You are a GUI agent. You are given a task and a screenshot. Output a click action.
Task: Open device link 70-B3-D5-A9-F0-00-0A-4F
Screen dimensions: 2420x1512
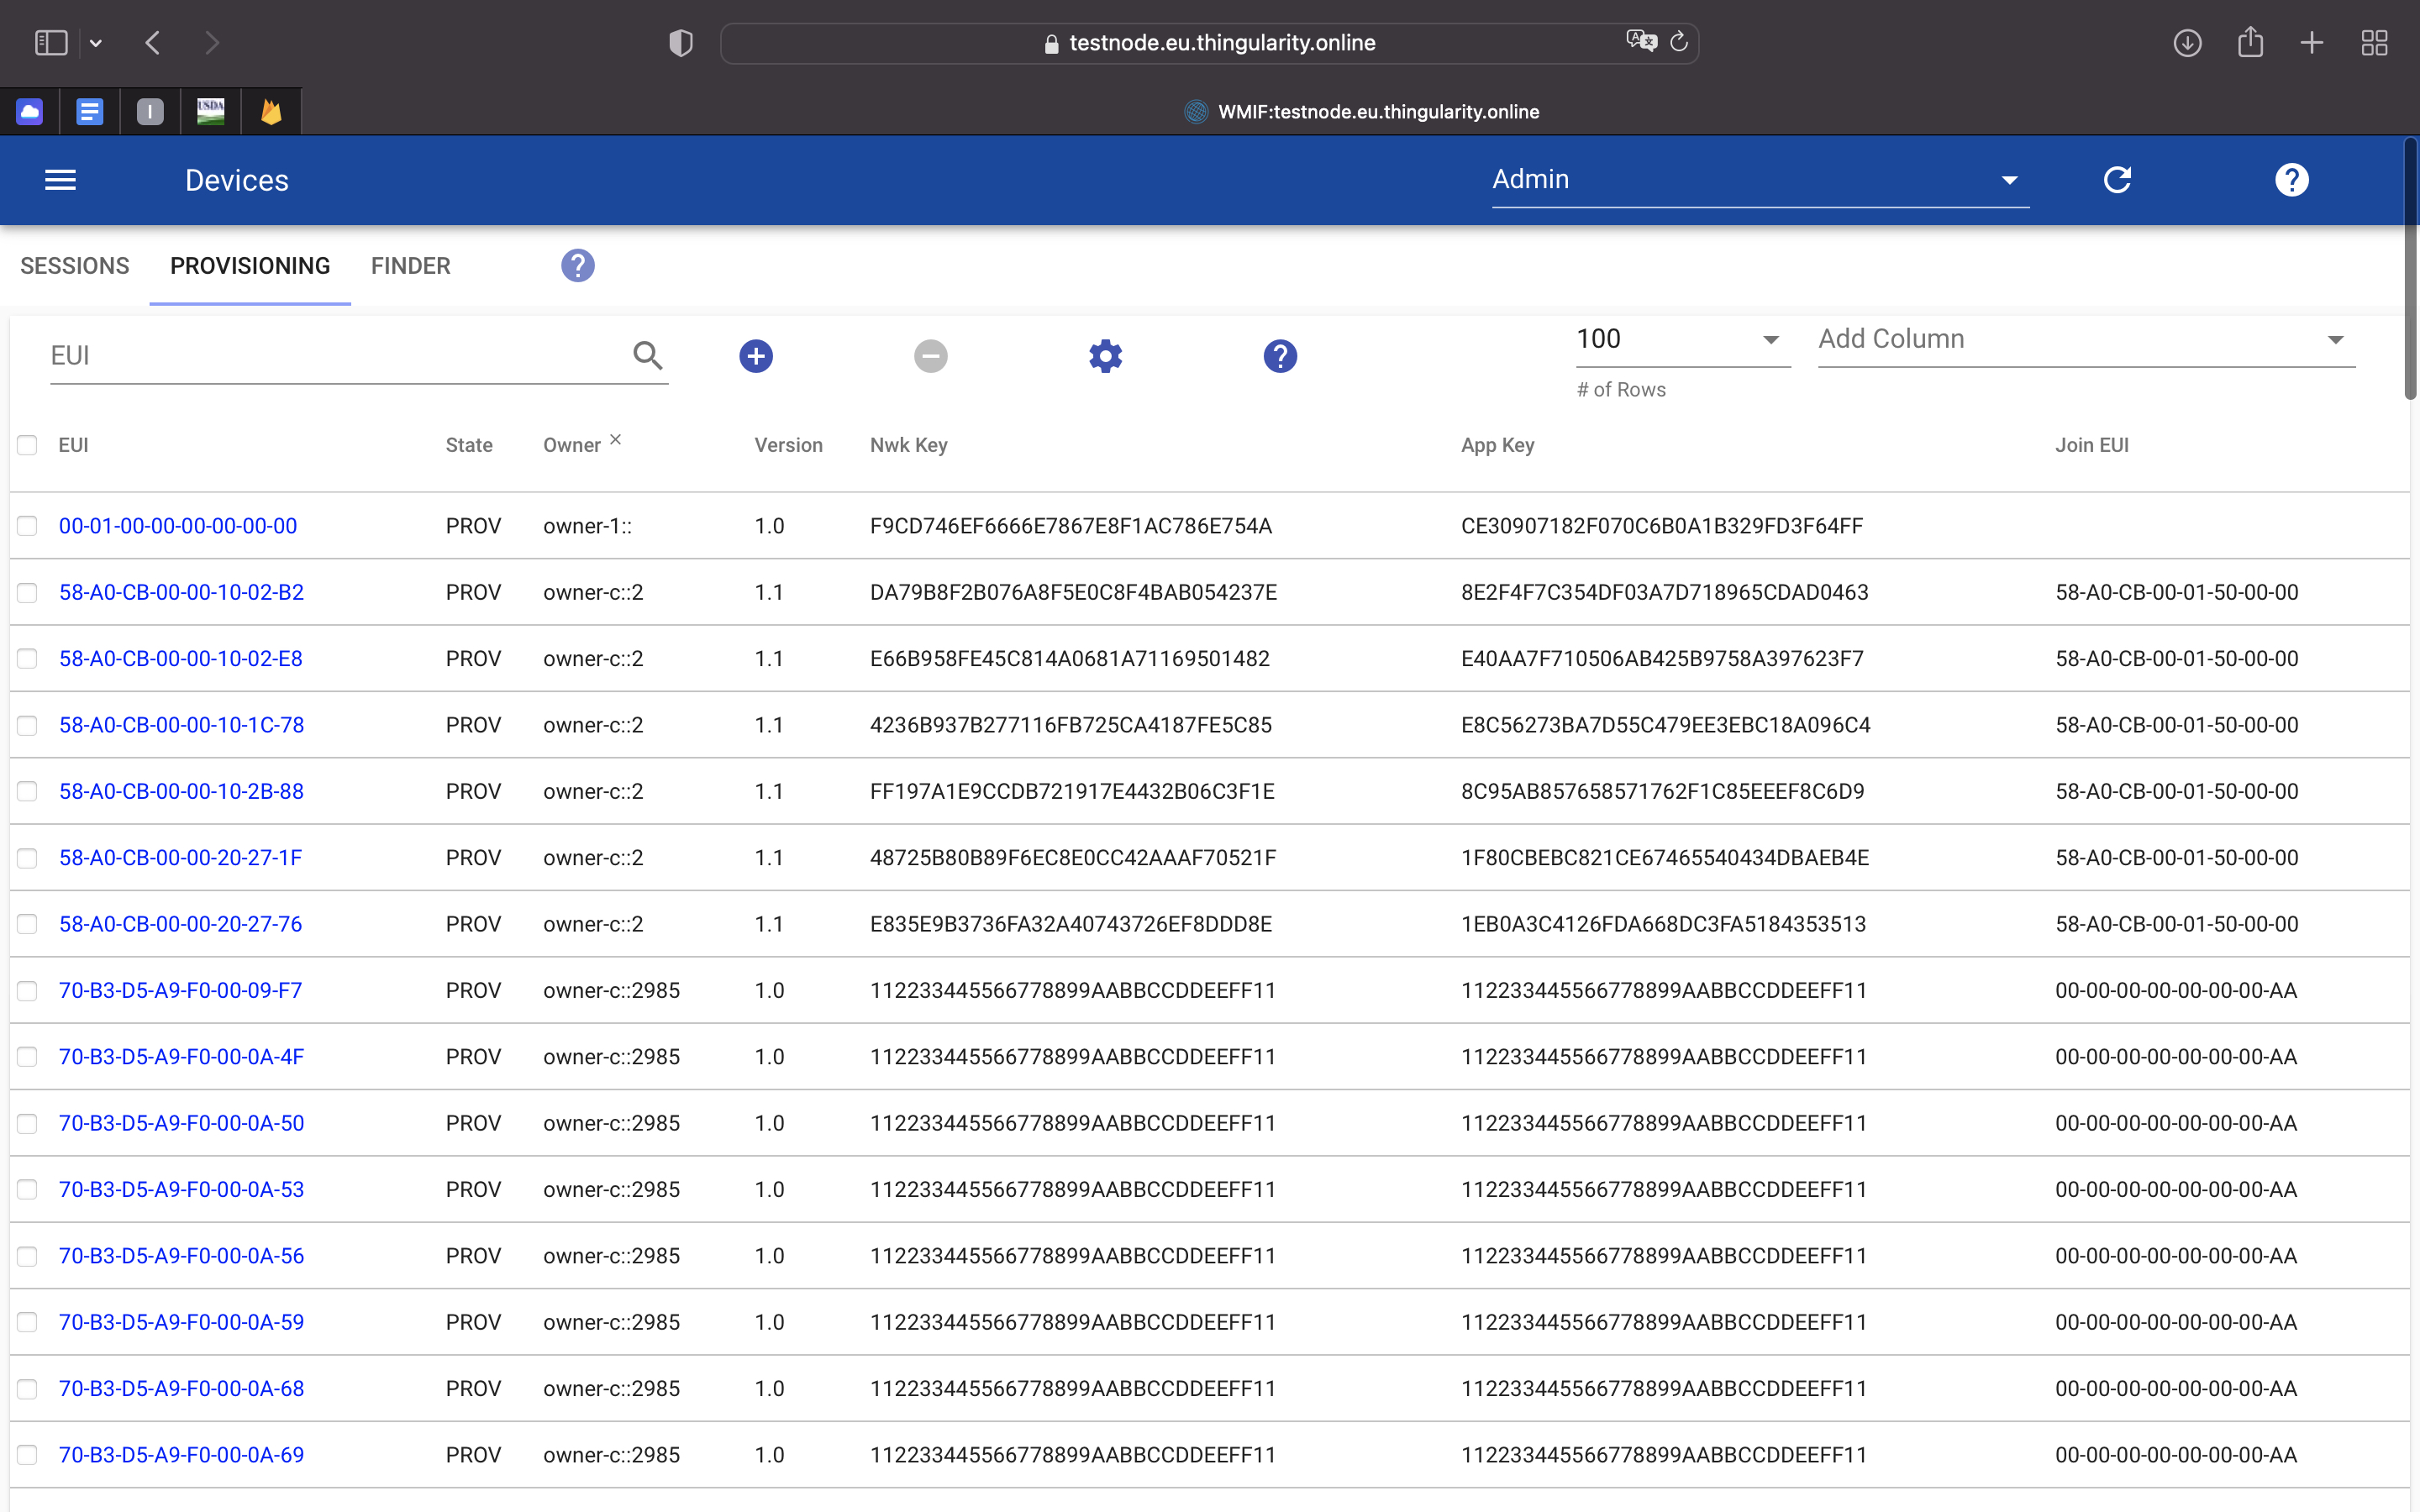coord(181,1057)
